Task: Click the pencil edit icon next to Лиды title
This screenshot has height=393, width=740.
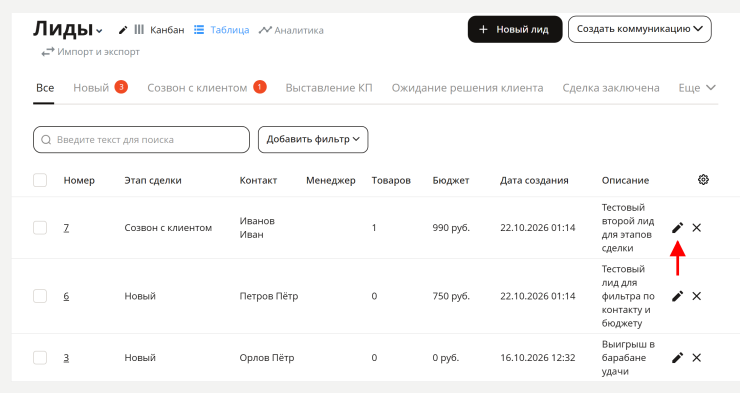Action: 123,30
